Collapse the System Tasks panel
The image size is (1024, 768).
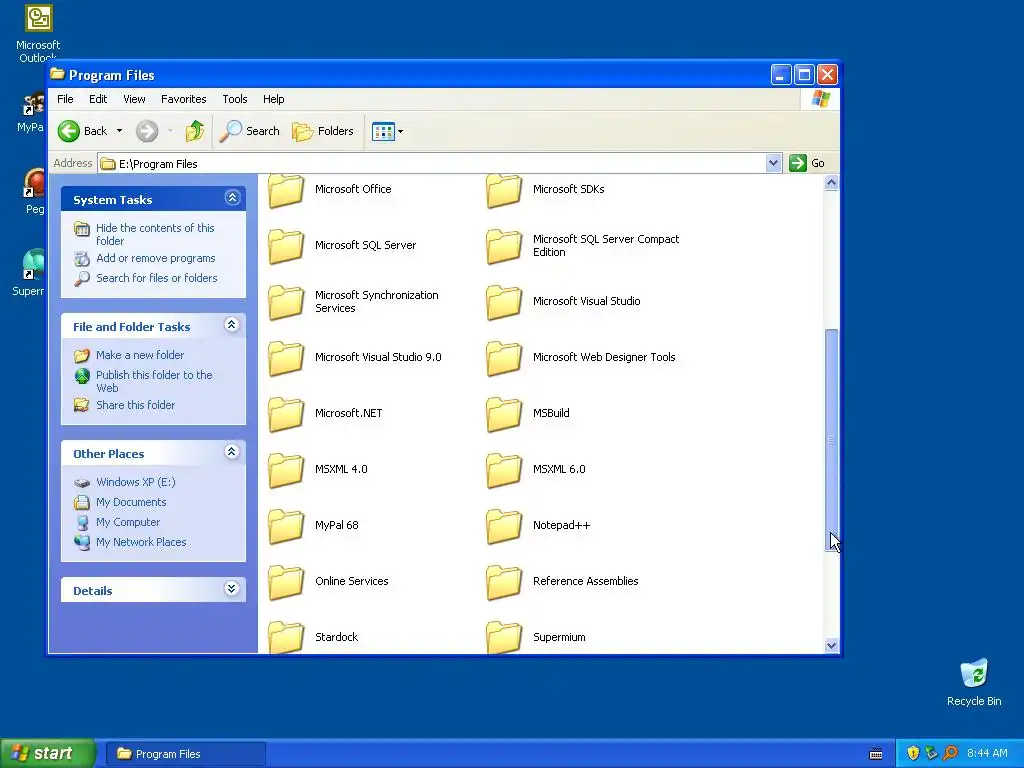point(232,198)
